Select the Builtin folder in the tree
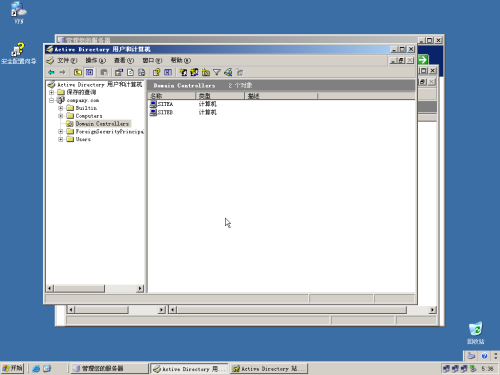This screenshot has height=375, width=500. coord(86,108)
